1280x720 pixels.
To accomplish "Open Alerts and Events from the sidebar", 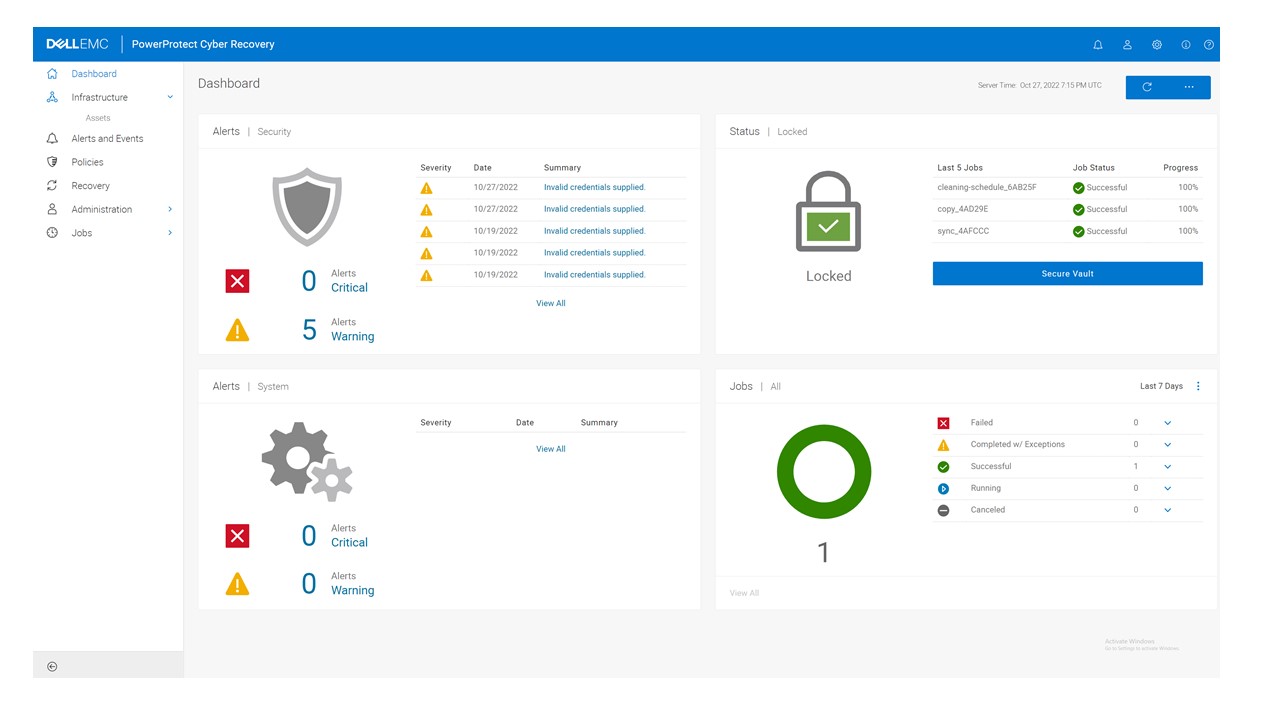I will point(109,138).
